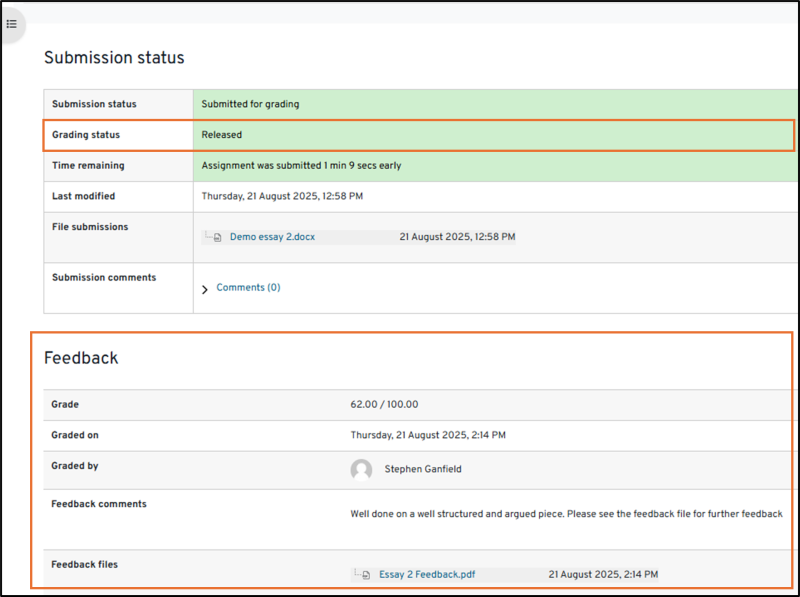Select the 62.00 / 100.00 grade value

tap(384, 405)
